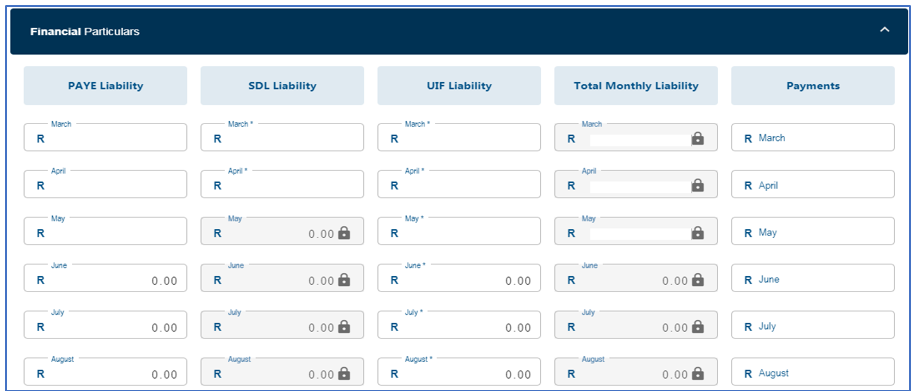Image resolution: width=913 pixels, height=392 pixels.
Task: Select the UIF Liability column header
Action: [x=459, y=86]
